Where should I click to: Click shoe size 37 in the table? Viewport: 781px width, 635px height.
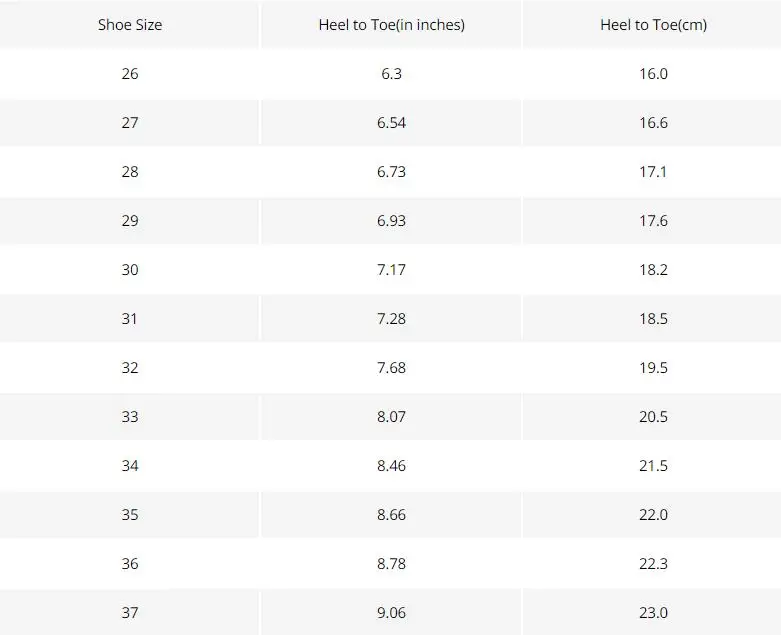pos(130,613)
